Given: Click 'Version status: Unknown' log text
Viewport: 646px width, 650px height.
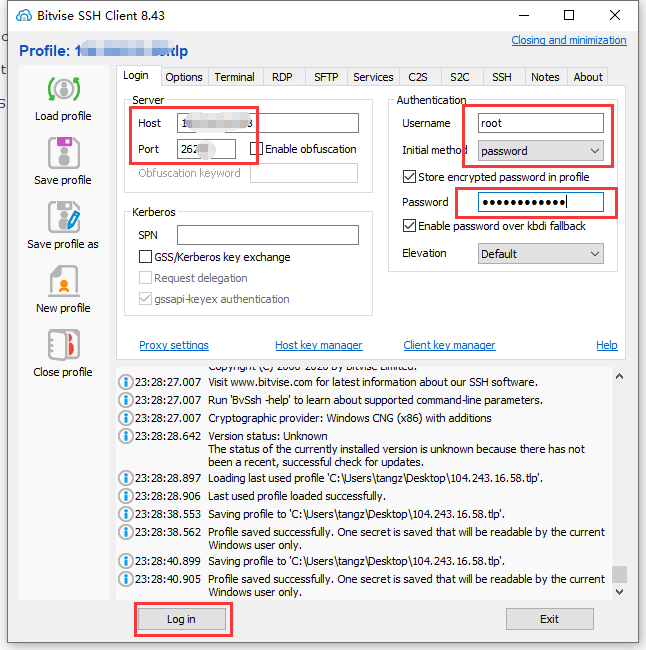Looking at the screenshot, I should point(267,436).
